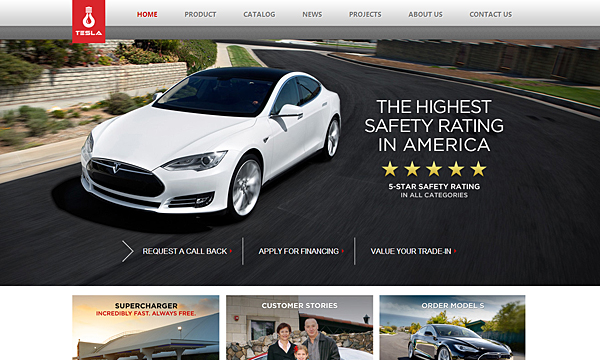
Task: Visit the About Us page
Action: point(425,15)
